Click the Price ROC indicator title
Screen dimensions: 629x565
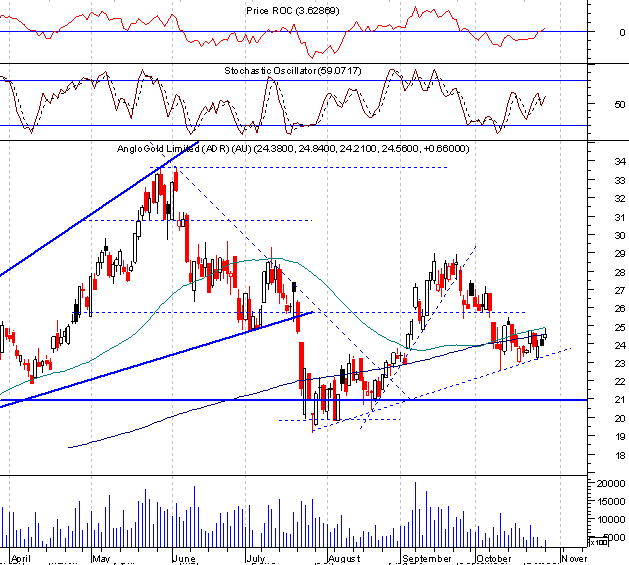tap(293, 11)
